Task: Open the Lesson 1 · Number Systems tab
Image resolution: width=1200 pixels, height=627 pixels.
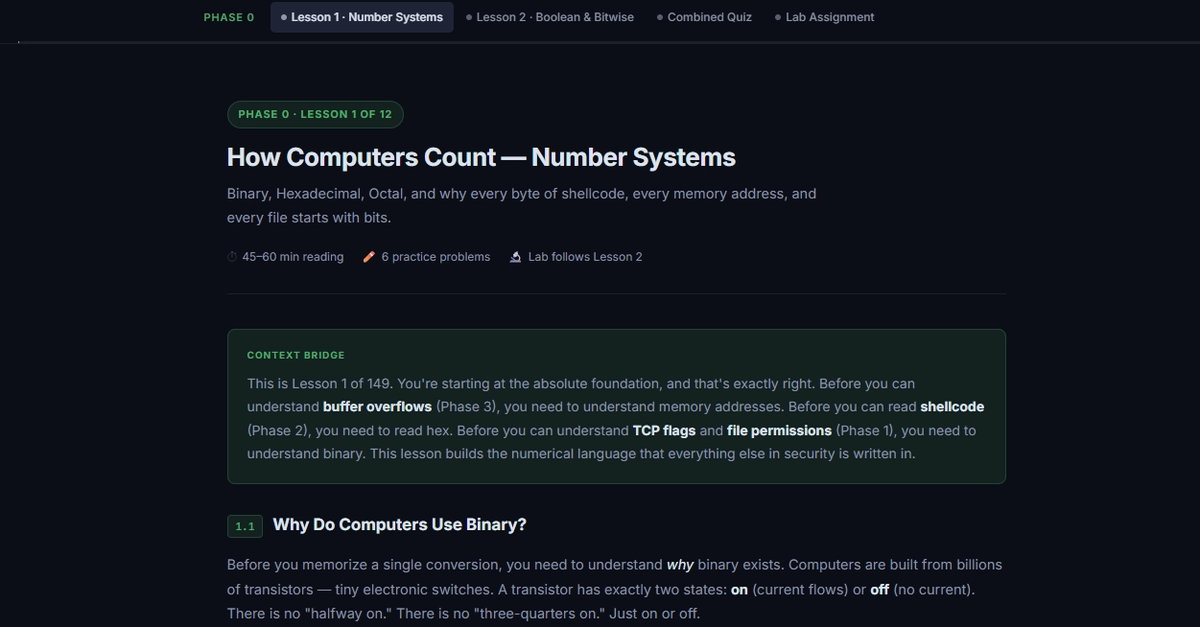Action: 362,17
